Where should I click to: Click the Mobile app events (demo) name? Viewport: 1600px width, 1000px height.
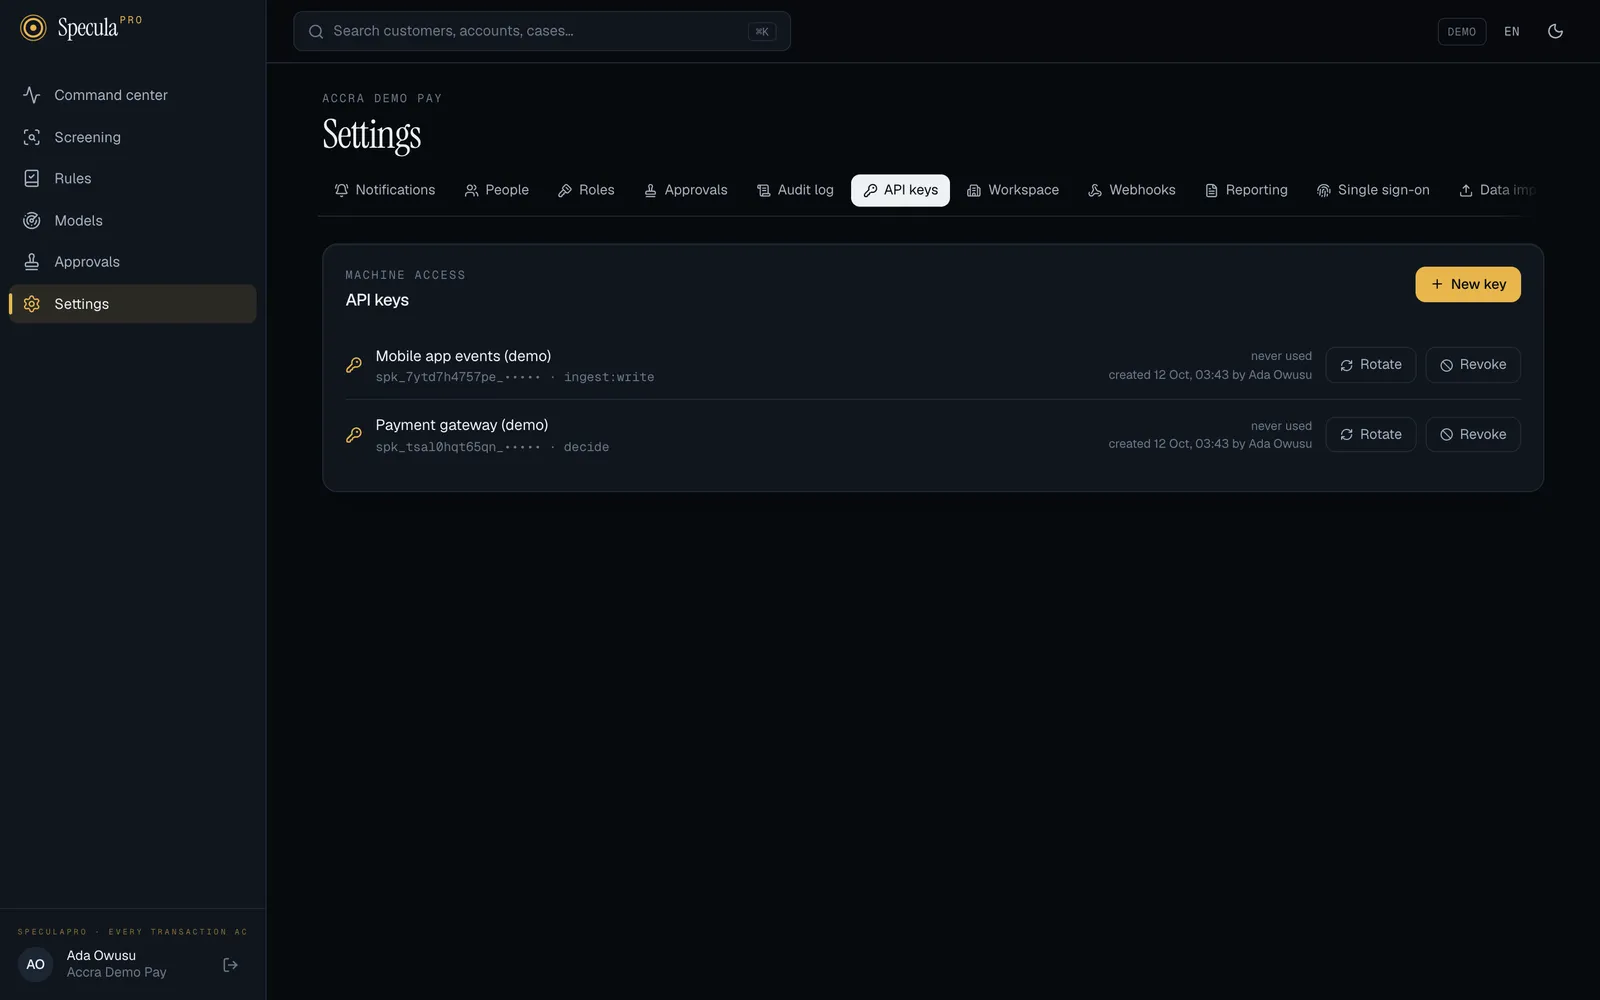(463, 356)
